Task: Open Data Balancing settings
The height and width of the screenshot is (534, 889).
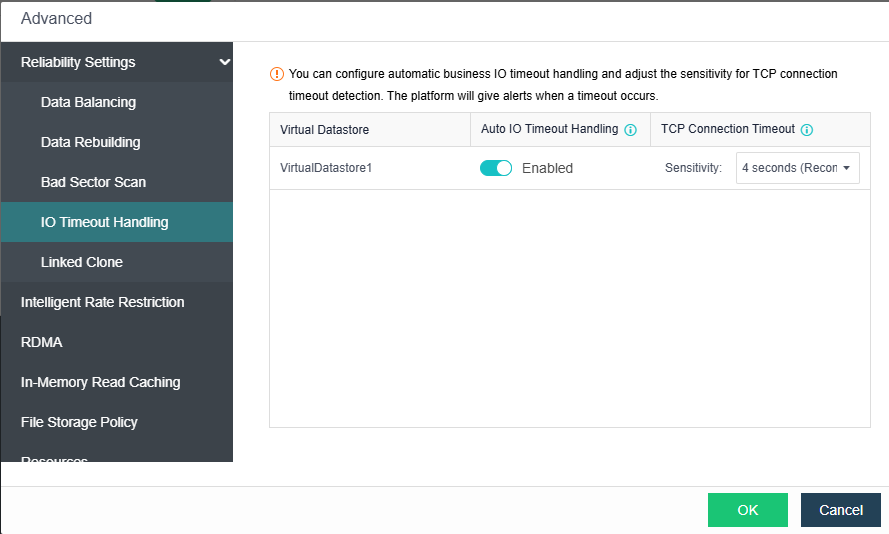Action: tap(88, 102)
